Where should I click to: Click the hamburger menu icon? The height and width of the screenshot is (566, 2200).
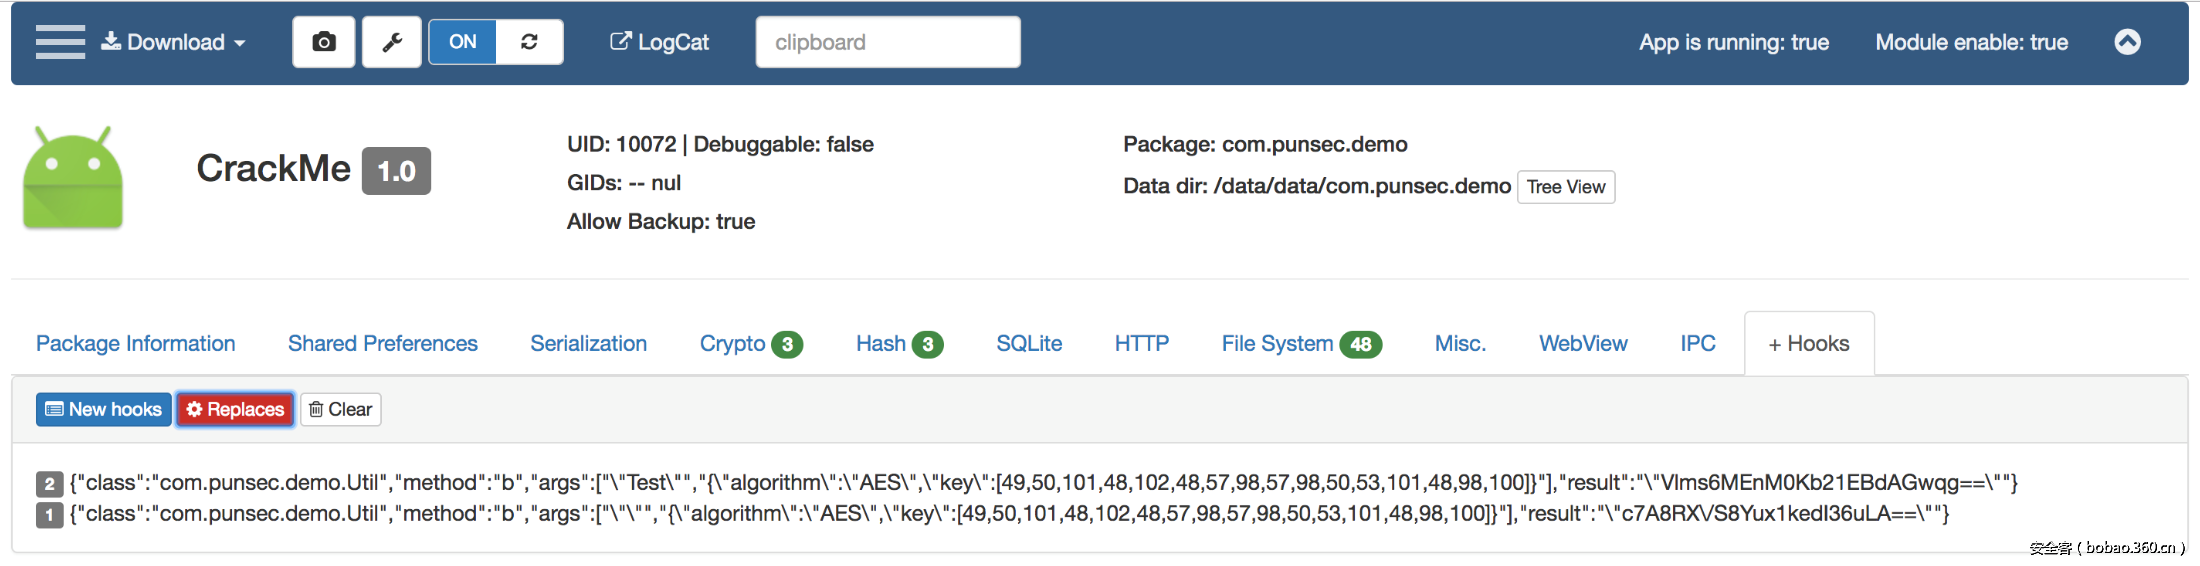[x=60, y=42]
